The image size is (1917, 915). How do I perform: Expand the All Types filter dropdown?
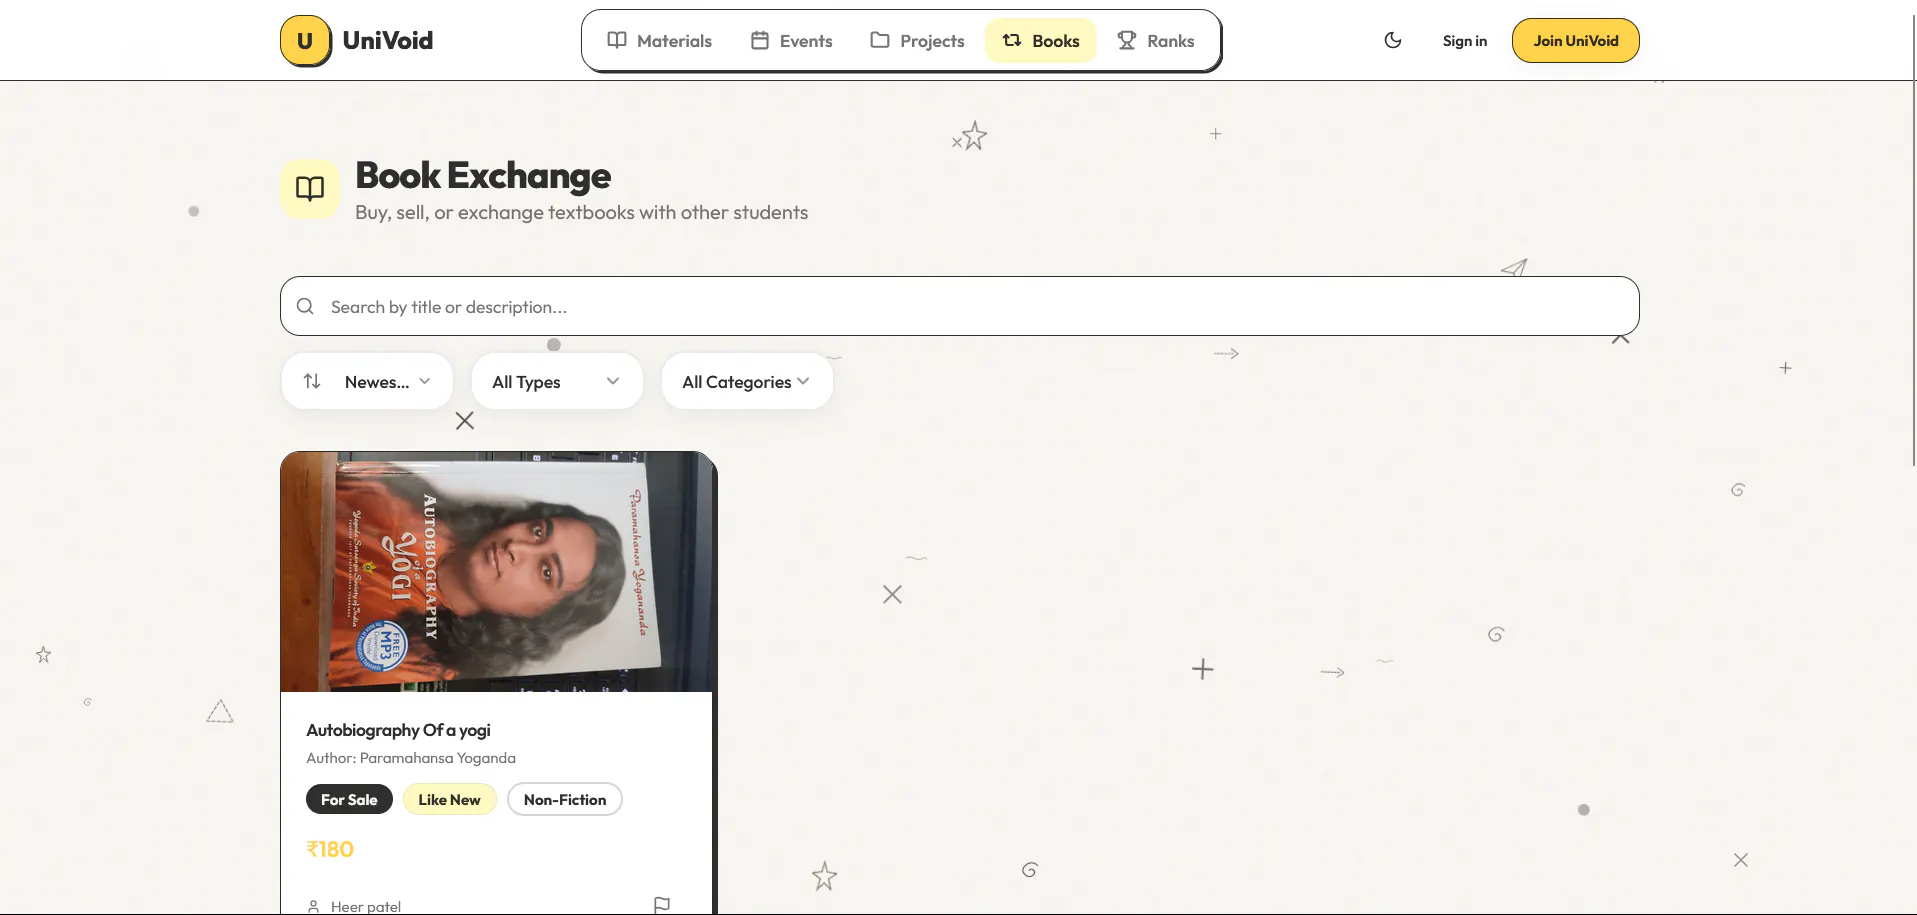(x=557, y=381)
